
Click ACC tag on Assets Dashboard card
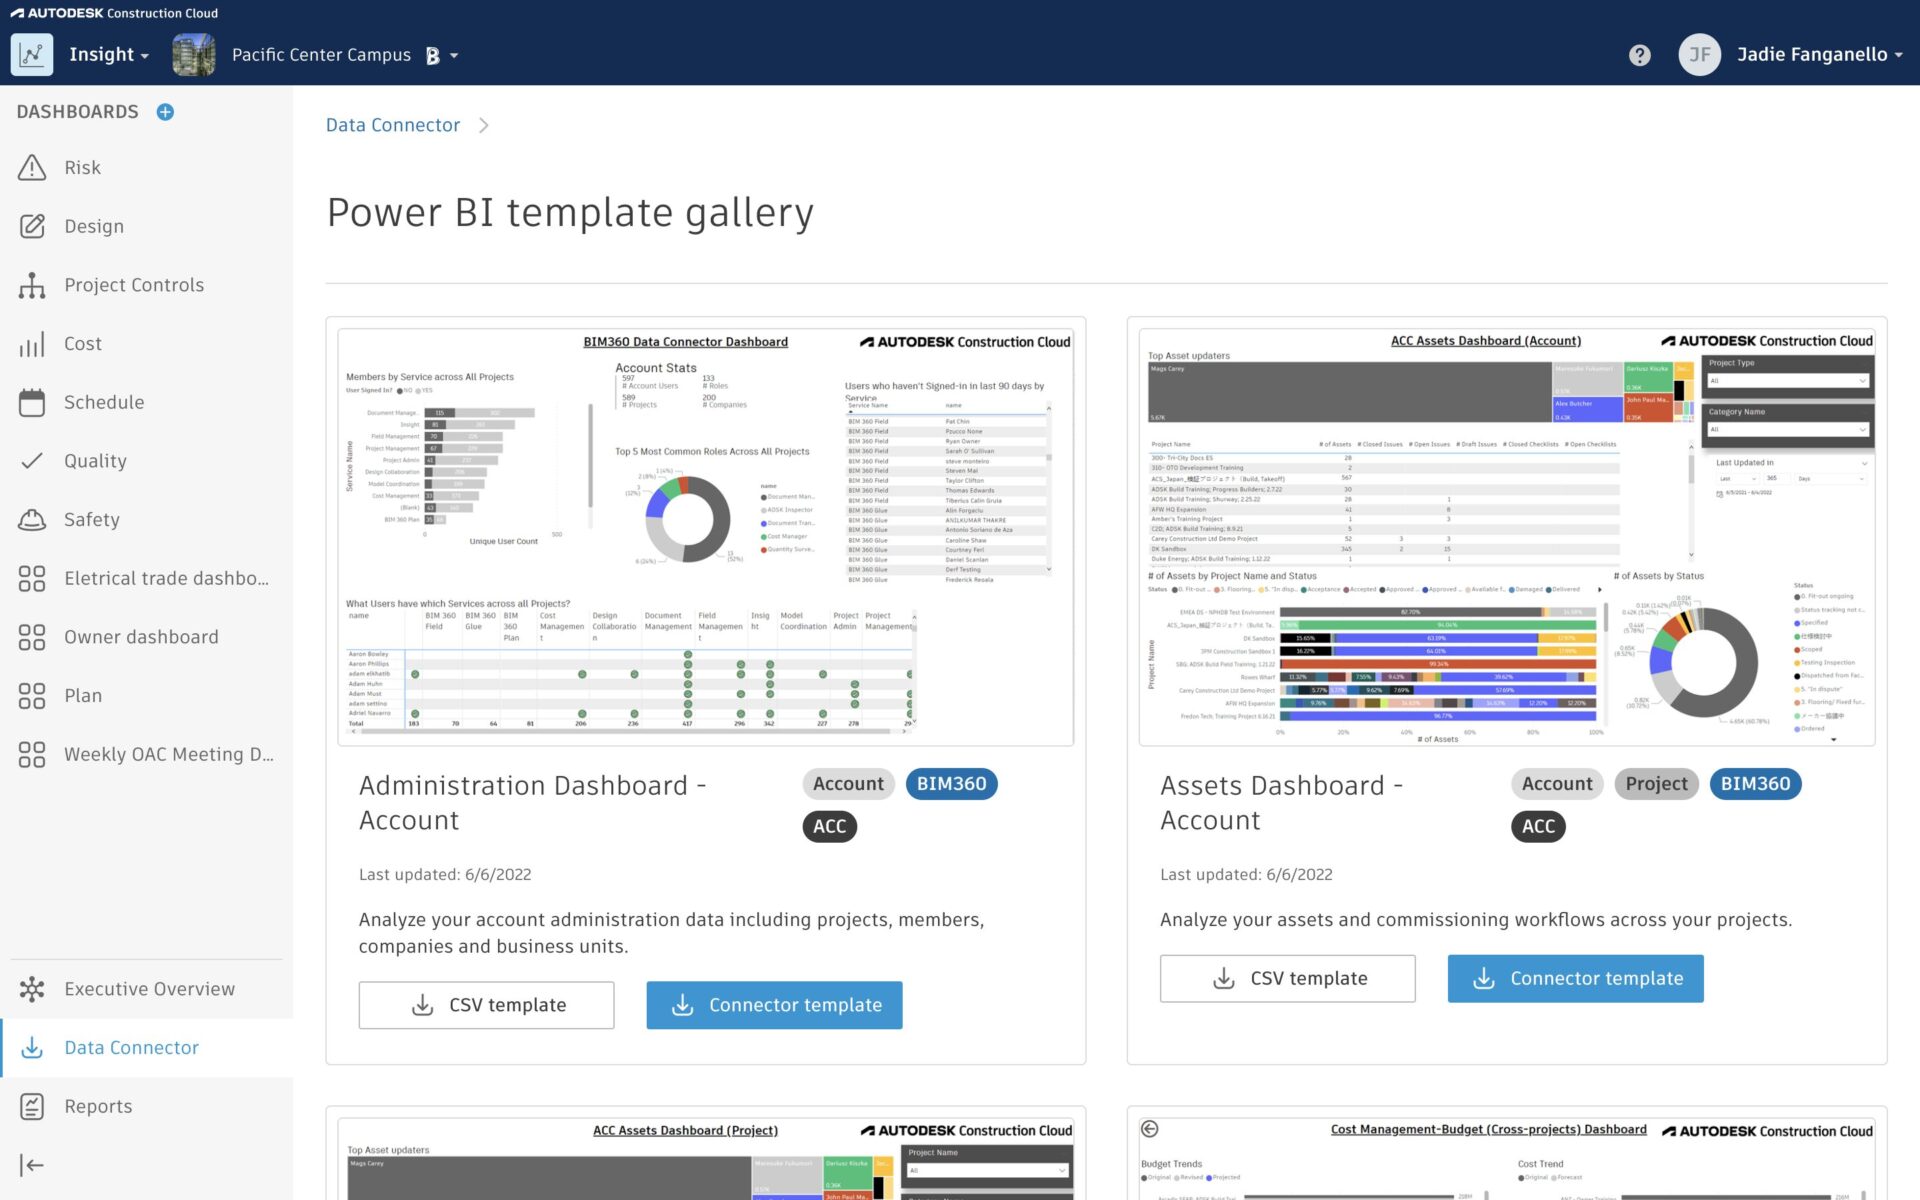1539,826
